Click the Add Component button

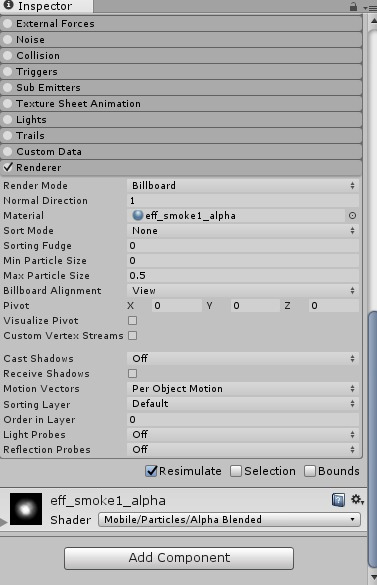179,558
